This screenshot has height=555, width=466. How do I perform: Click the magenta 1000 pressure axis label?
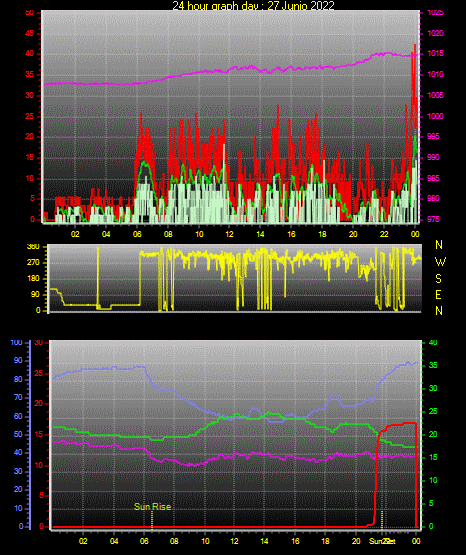436,116
